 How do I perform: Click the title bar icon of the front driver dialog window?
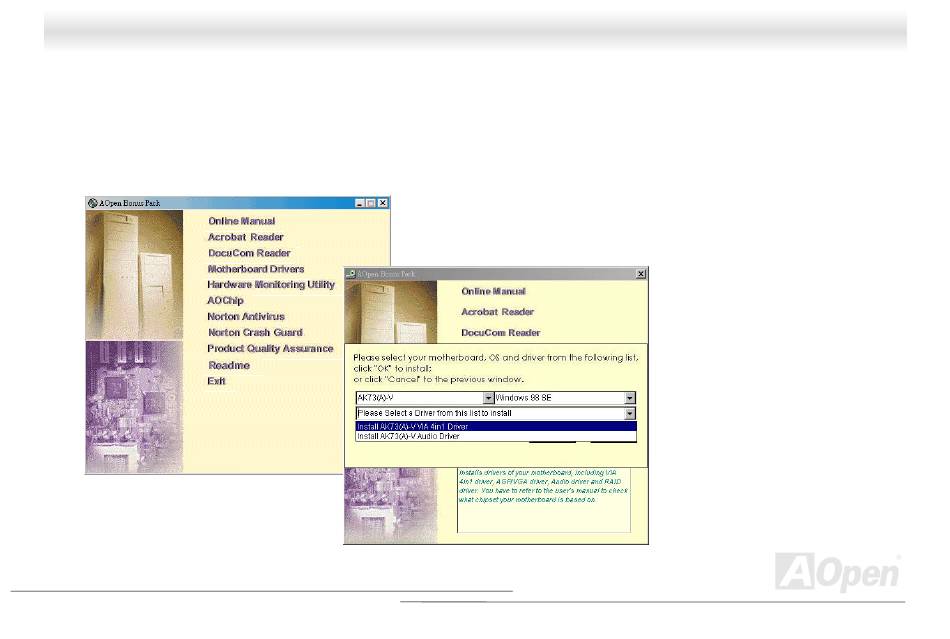coord(351,274)
